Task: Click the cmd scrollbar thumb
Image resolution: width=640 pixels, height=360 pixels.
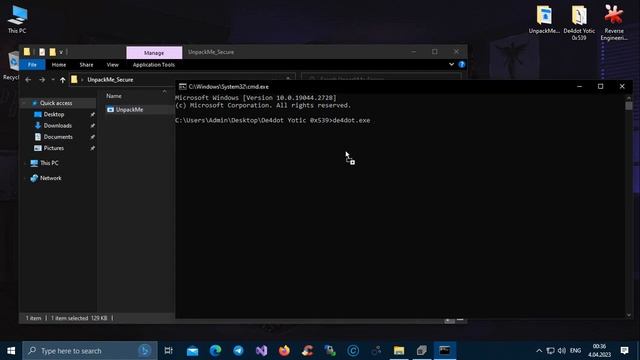Action: (629, 105)
